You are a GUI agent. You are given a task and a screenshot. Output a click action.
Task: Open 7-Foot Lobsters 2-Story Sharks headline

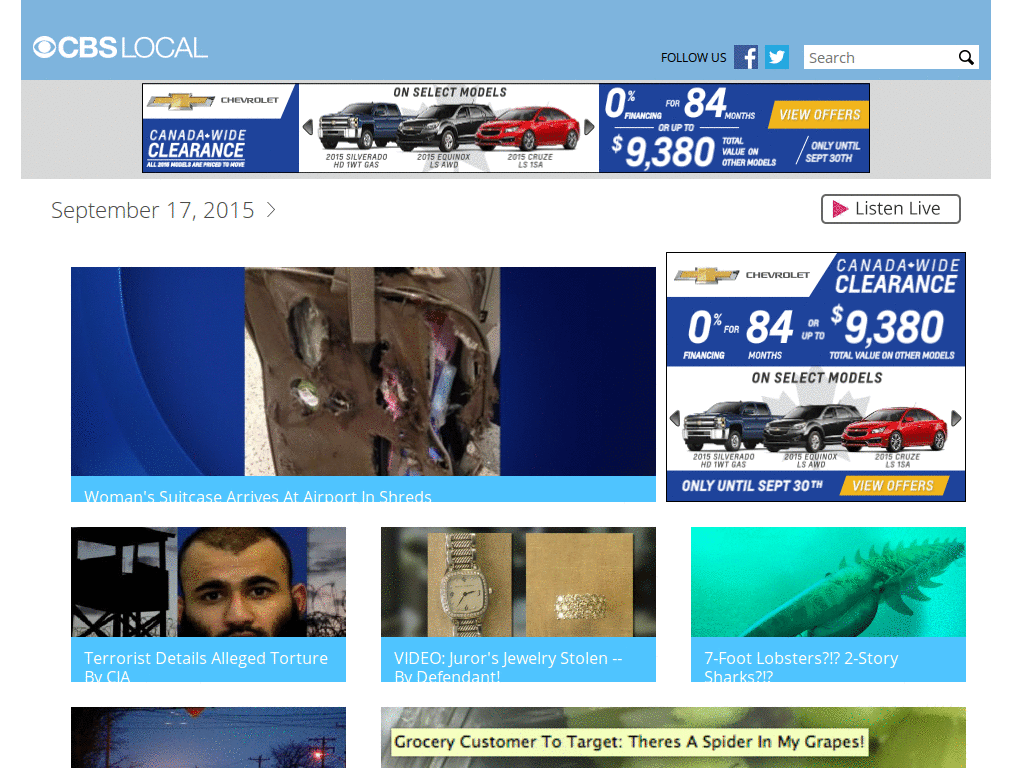801,667
